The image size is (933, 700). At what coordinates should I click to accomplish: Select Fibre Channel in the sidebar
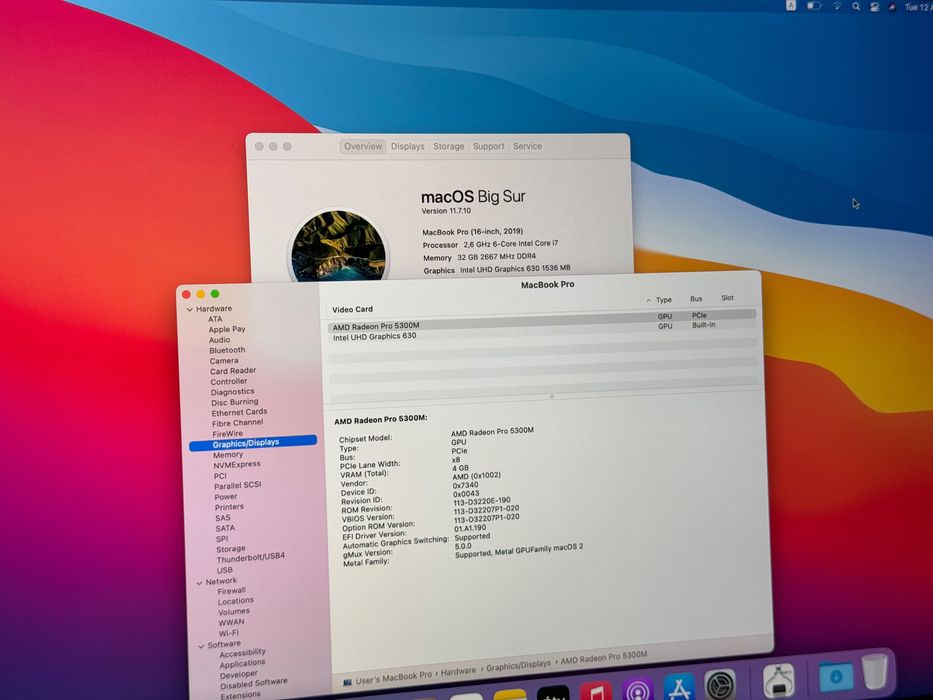coord(237,423)
